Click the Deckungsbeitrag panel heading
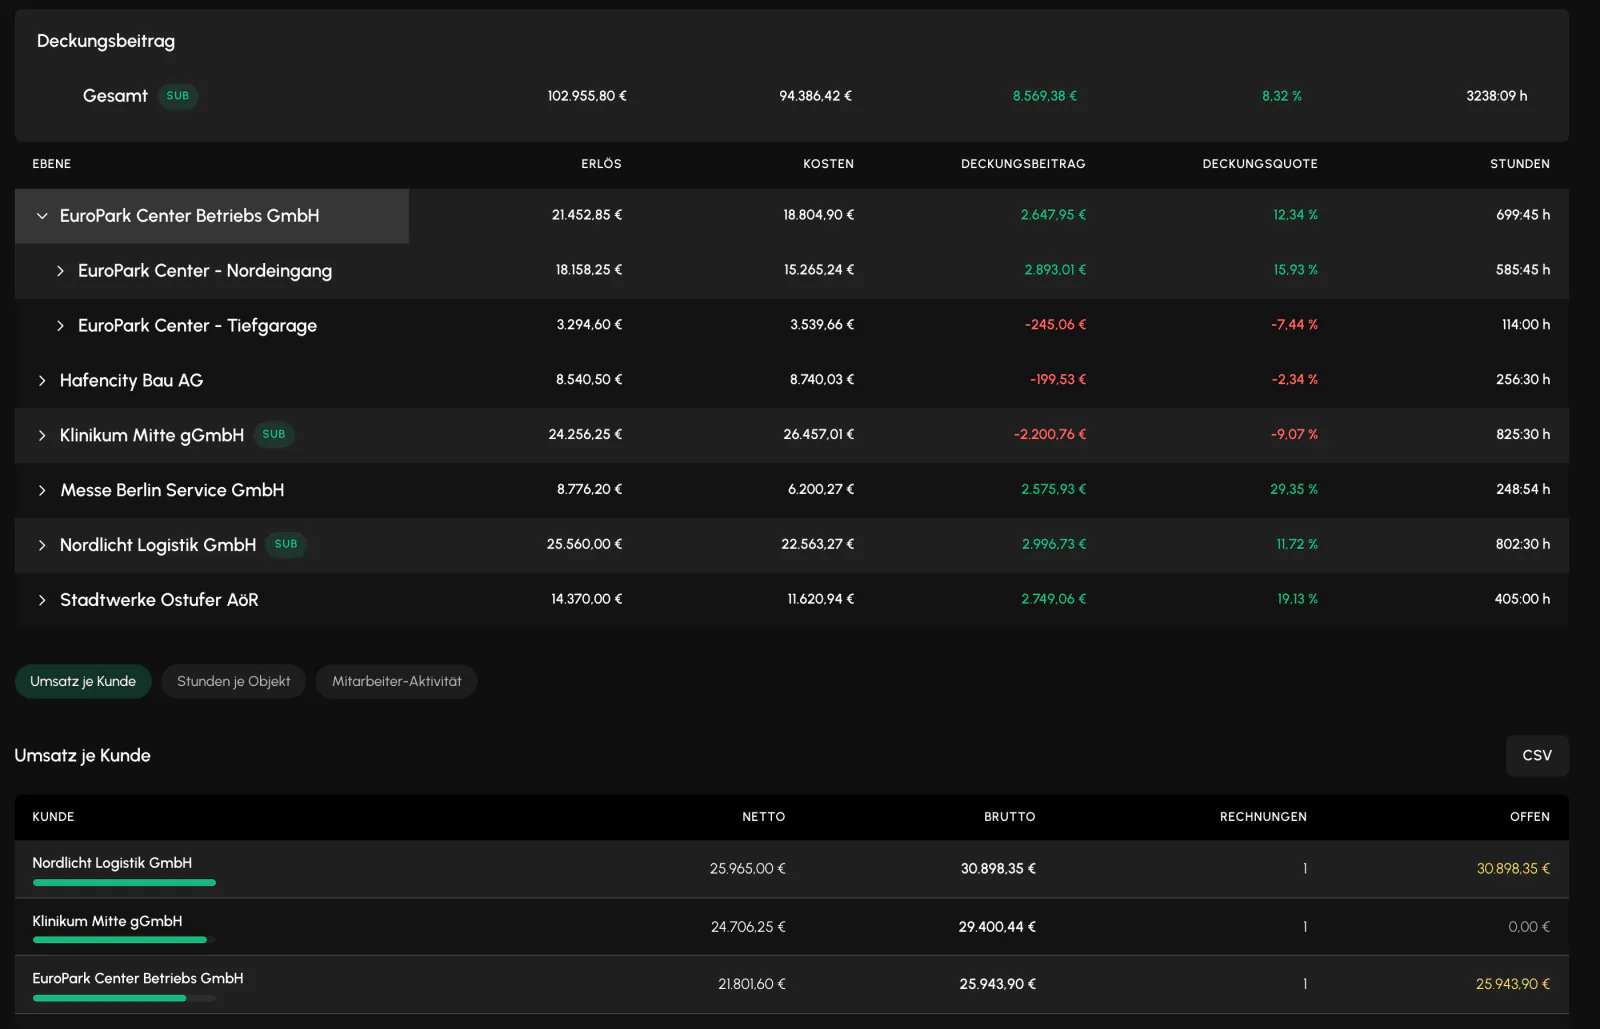The image size is (1600, 1029). [106, 41]
